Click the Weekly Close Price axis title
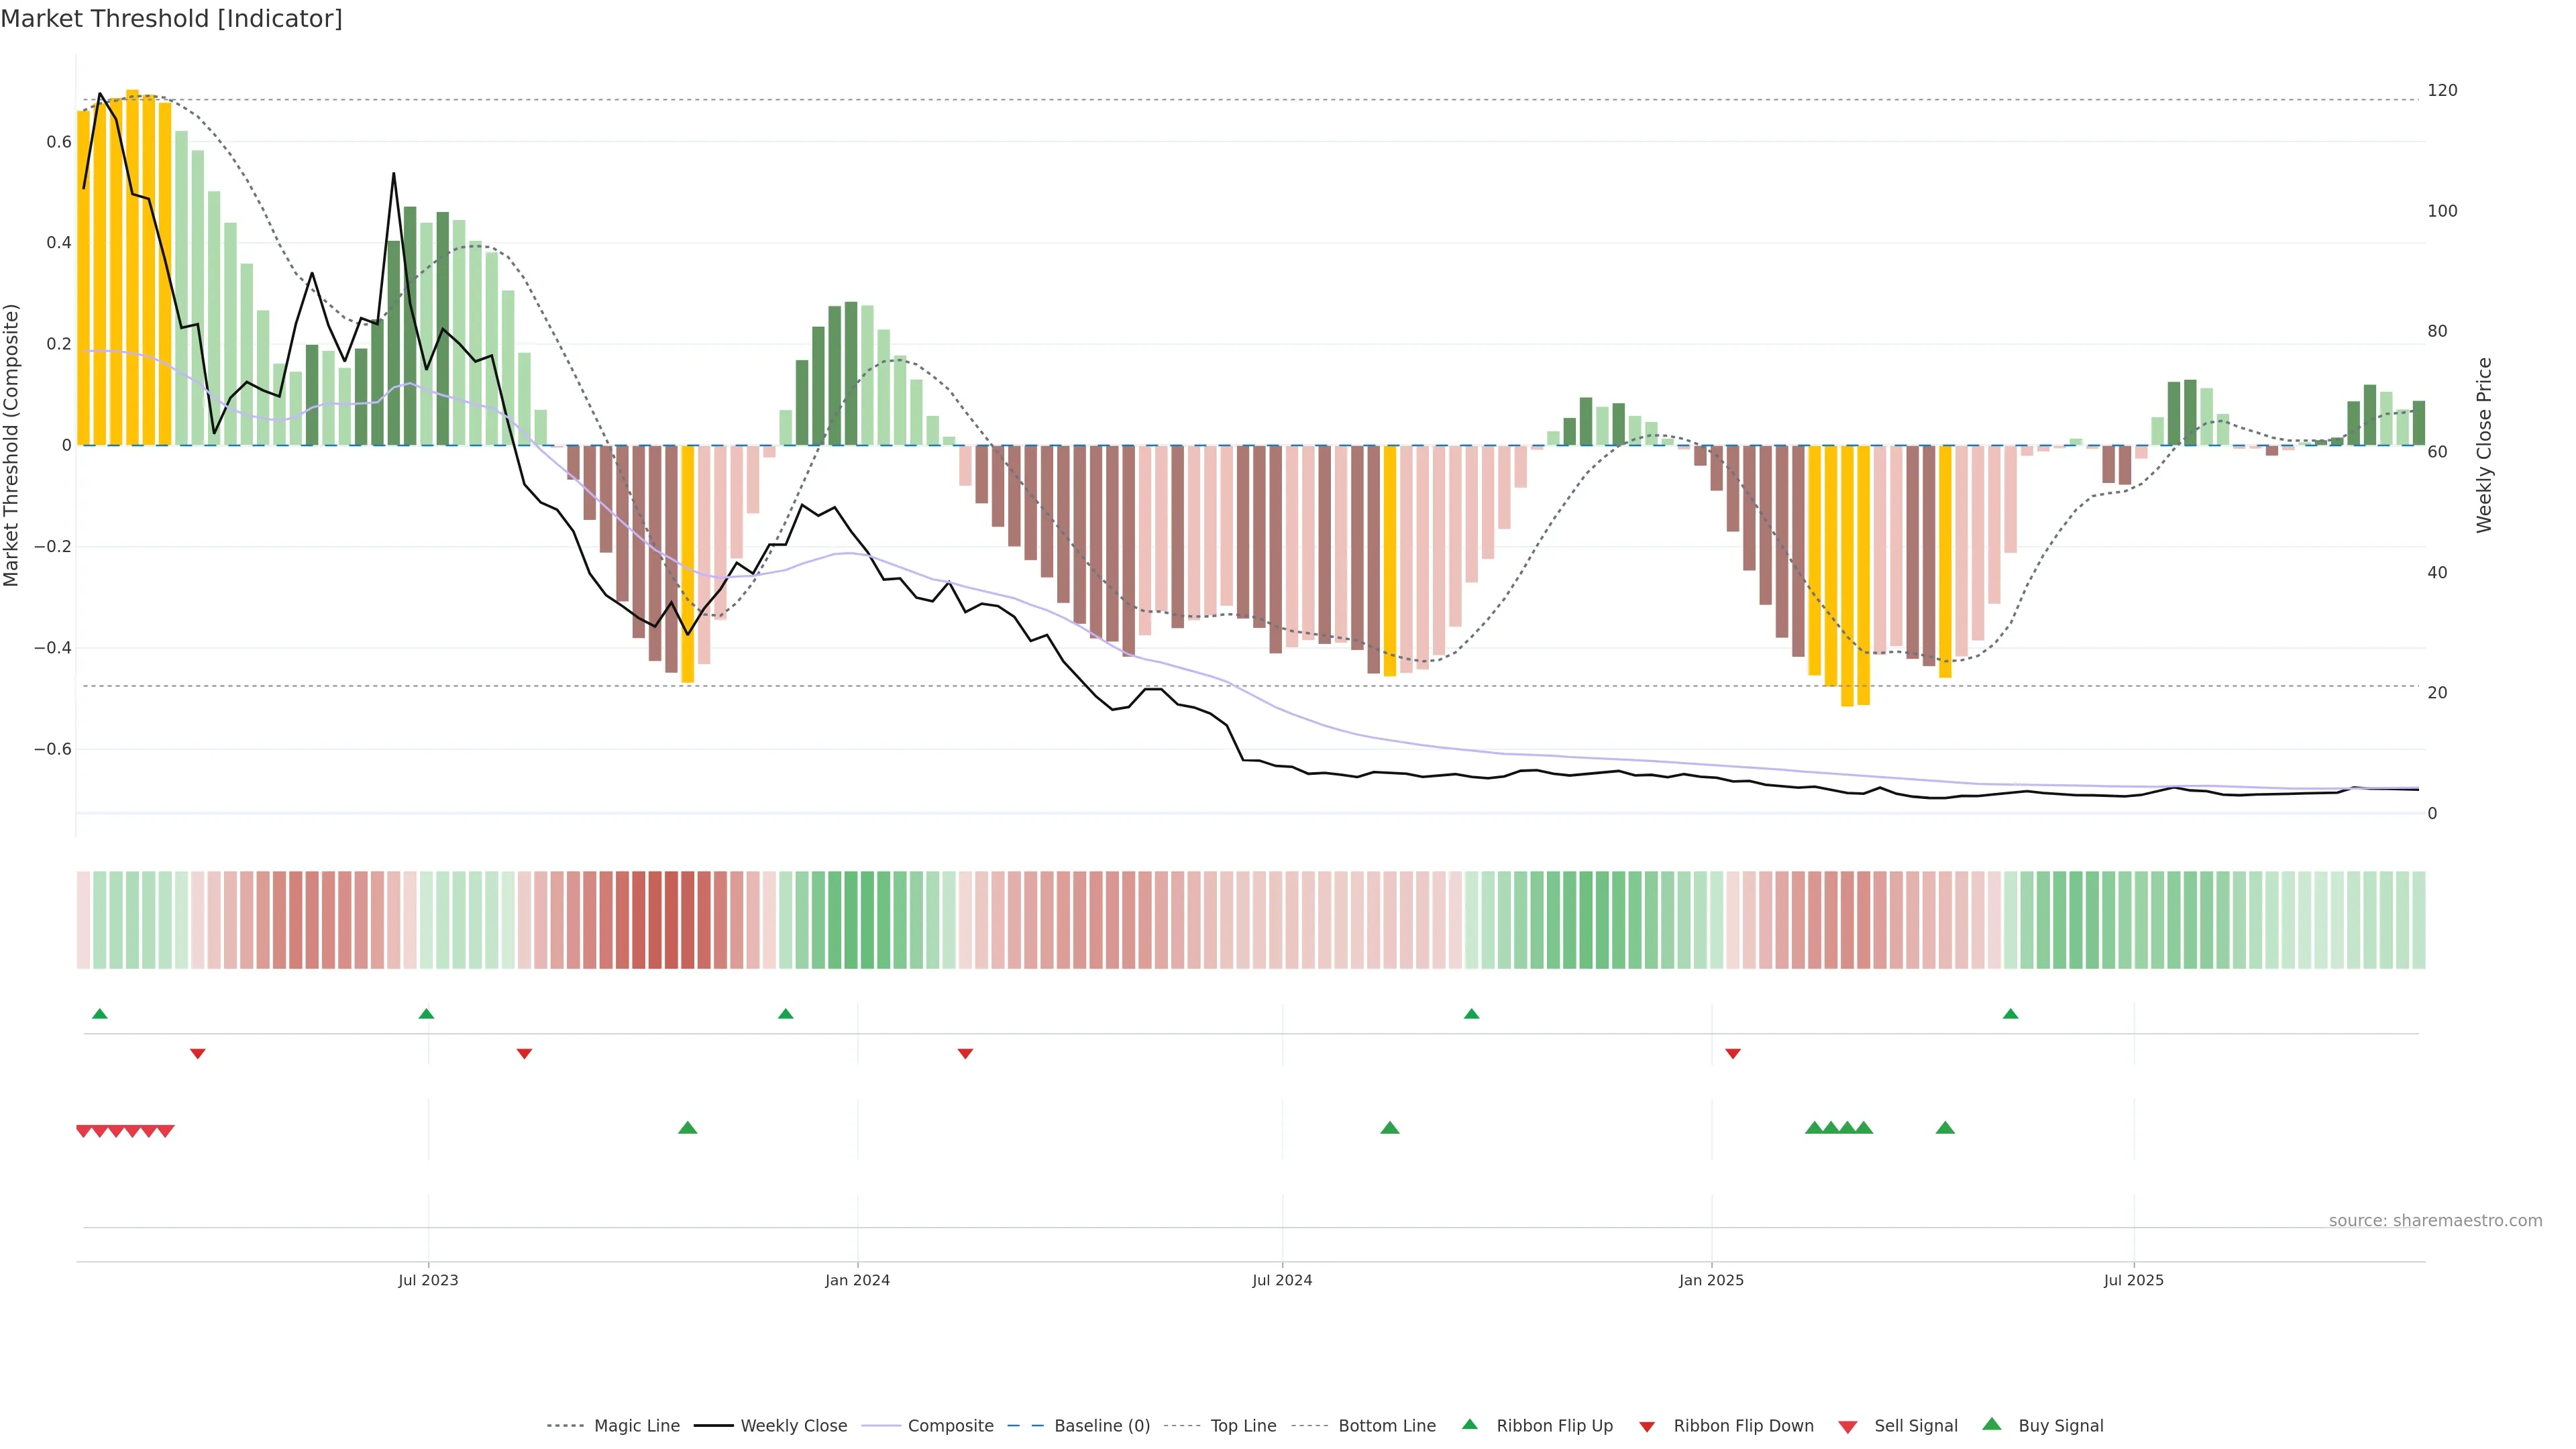The height and width of the screenshot is (1449, 2576). (x=2484, y=445)
